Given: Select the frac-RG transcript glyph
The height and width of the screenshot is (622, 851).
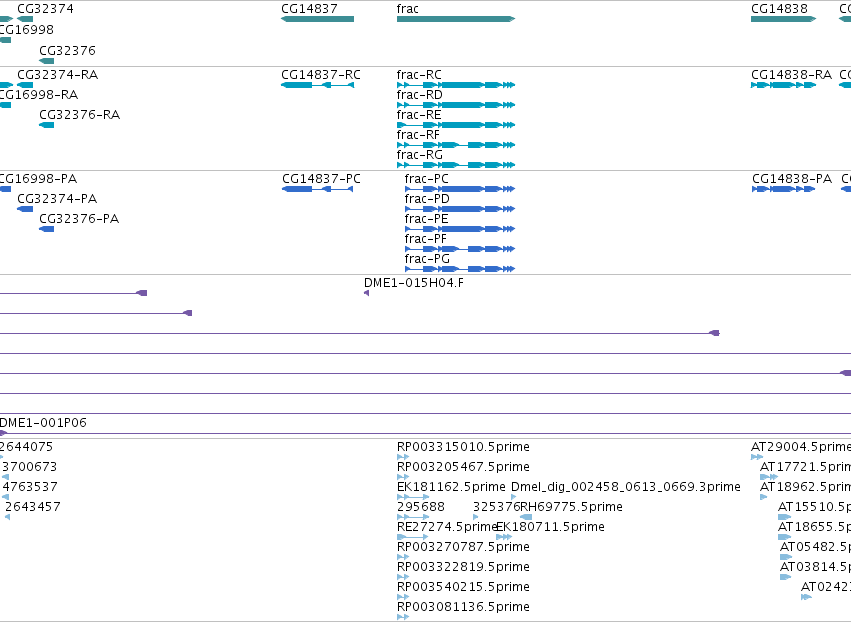Looking at the screenshot, I should (456, 165).
